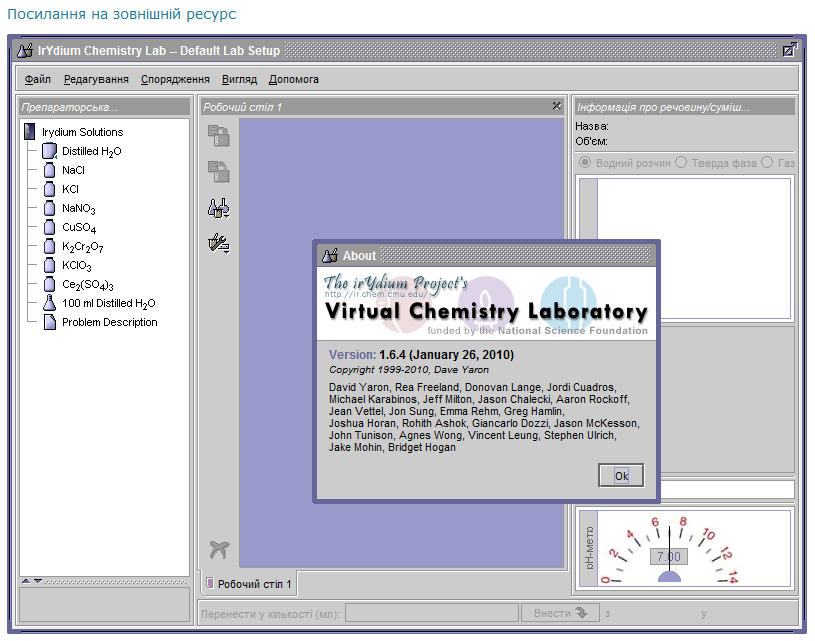Screen dimensions: 815x641
Task: Click the NaNO3 bottle icon
Action: (49, 208)
